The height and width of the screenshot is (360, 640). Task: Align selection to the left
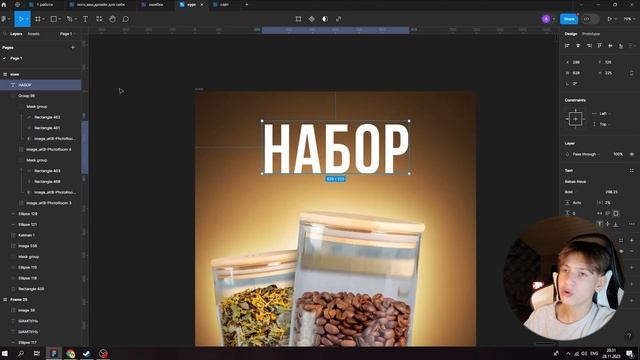tap(567, 46)
